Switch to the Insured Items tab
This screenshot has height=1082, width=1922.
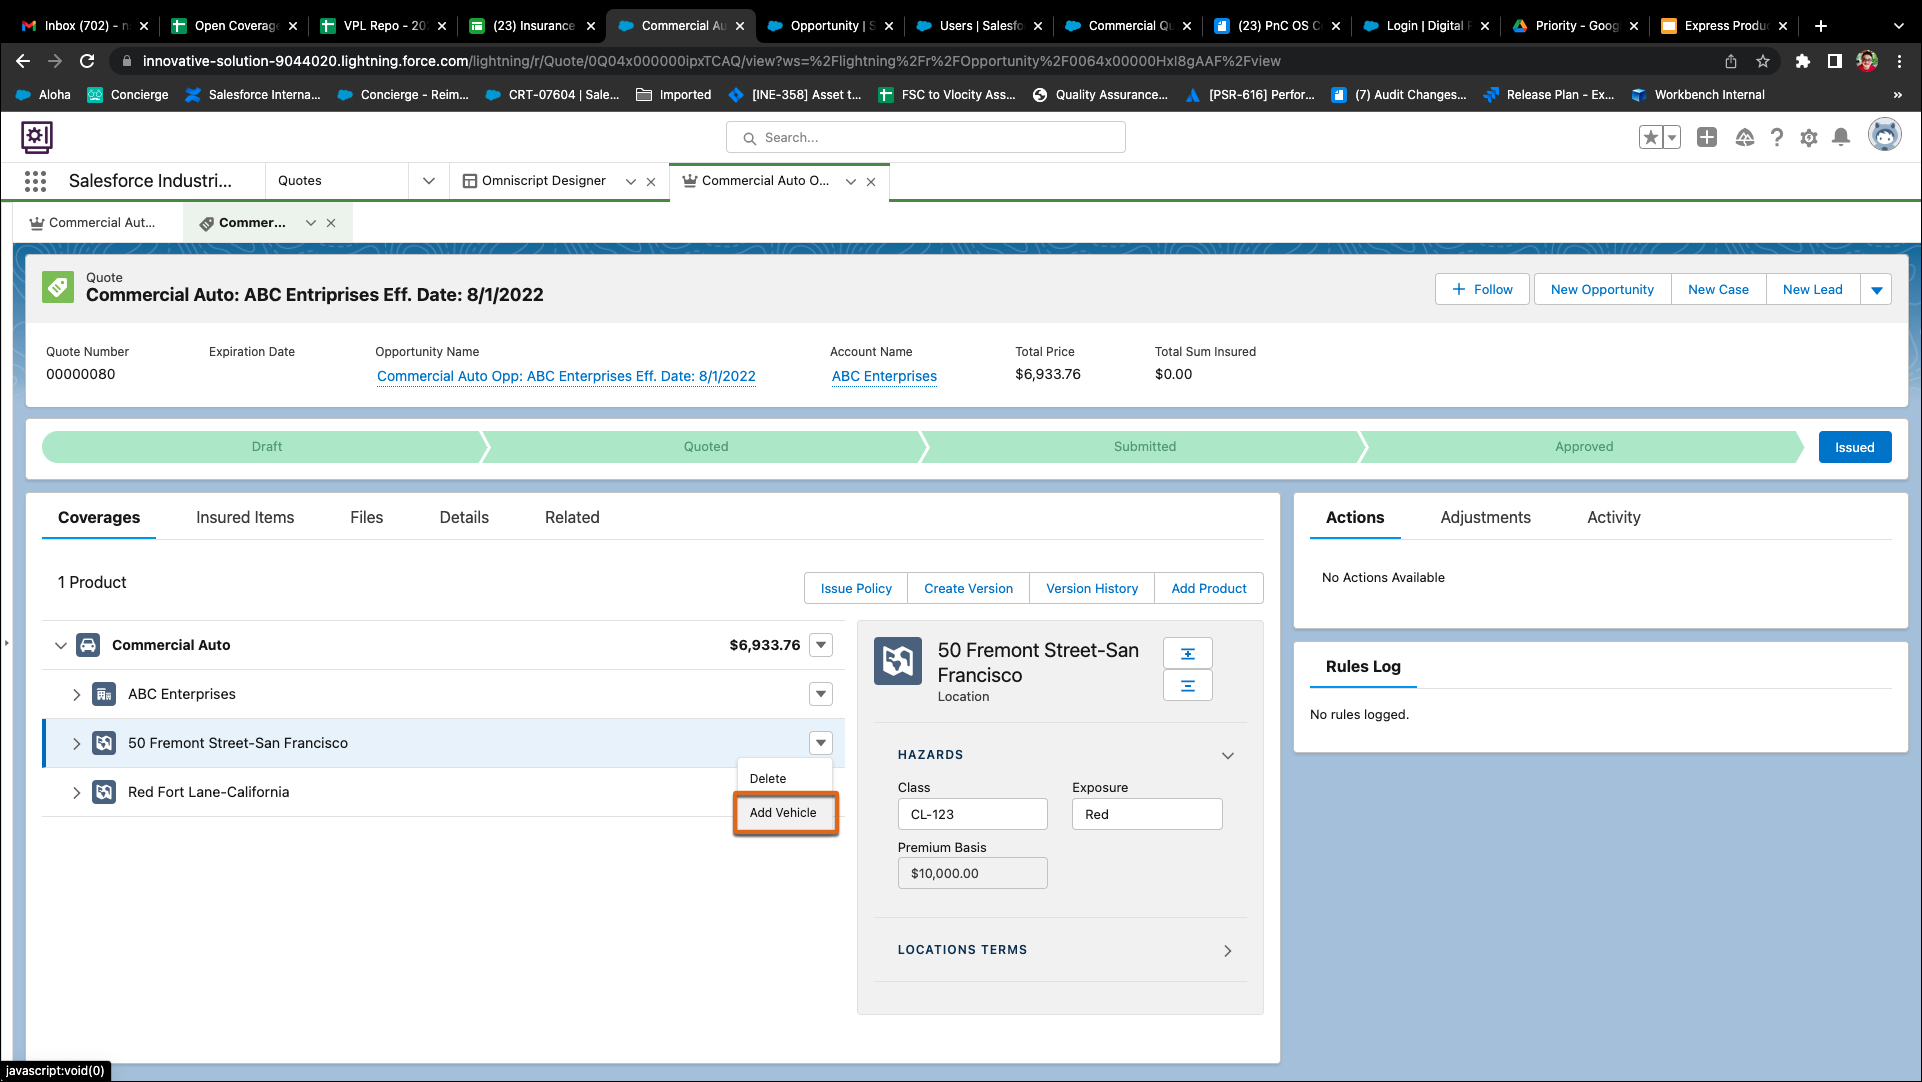245,518
